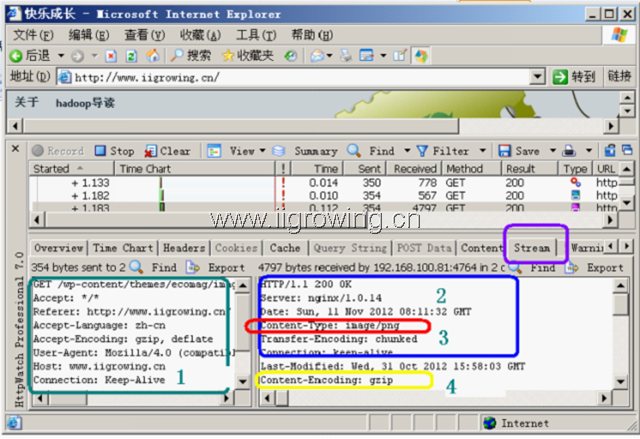The height and width of the screenshot is (439, 640).
Task: Click Find in the HttpWatch toolbar
Action: 371,151
